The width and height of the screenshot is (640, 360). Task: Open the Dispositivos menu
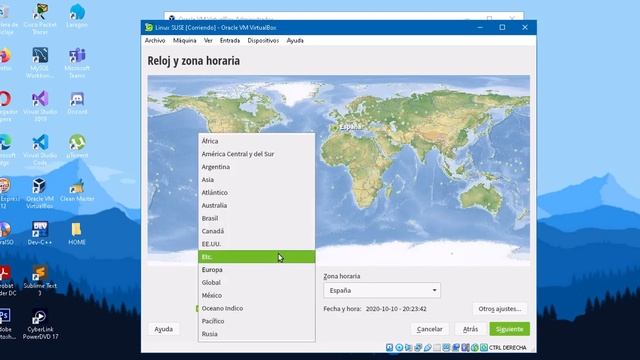coord(263,40)
